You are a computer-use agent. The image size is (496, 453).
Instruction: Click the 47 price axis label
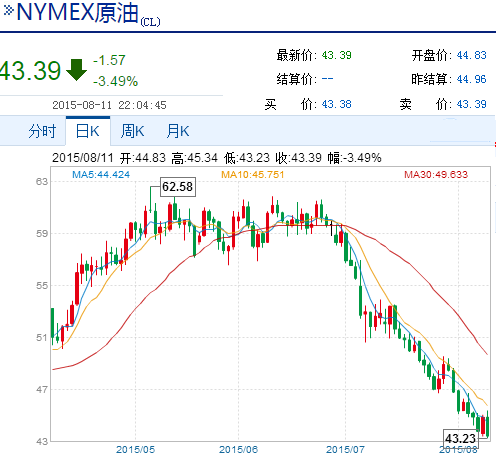(x=42, y=389)
